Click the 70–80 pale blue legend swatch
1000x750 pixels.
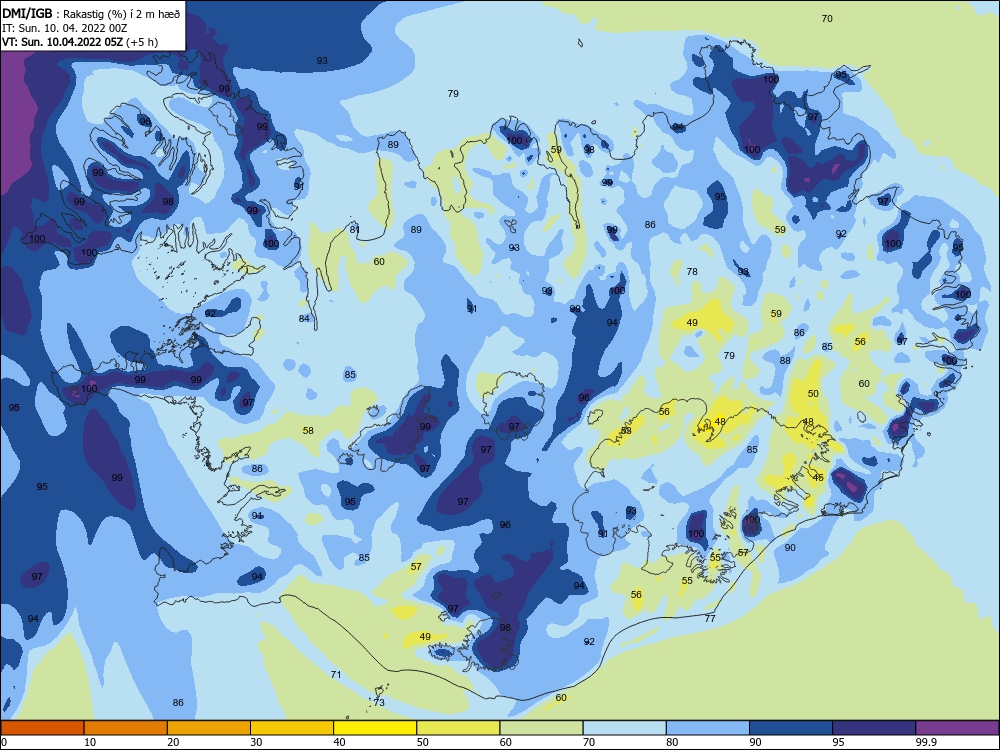coord(624,728)
